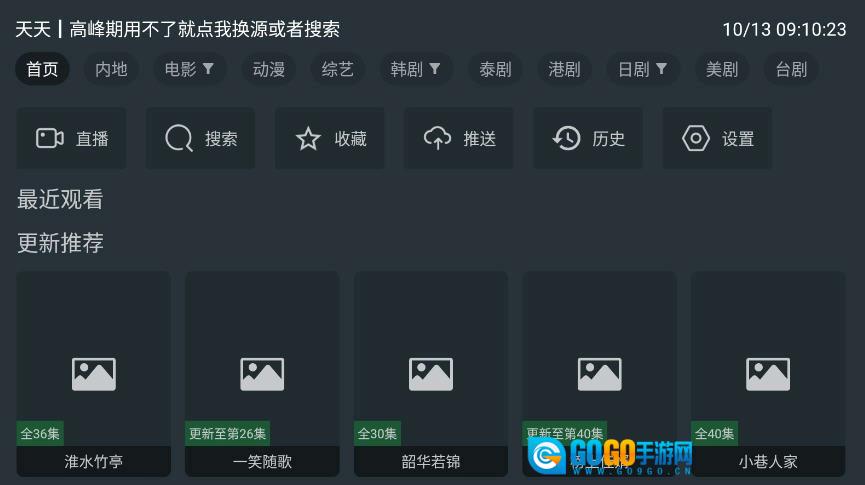Click the 收藏 star icon
This screenshot has width=865, height=485.
point(308,138)
